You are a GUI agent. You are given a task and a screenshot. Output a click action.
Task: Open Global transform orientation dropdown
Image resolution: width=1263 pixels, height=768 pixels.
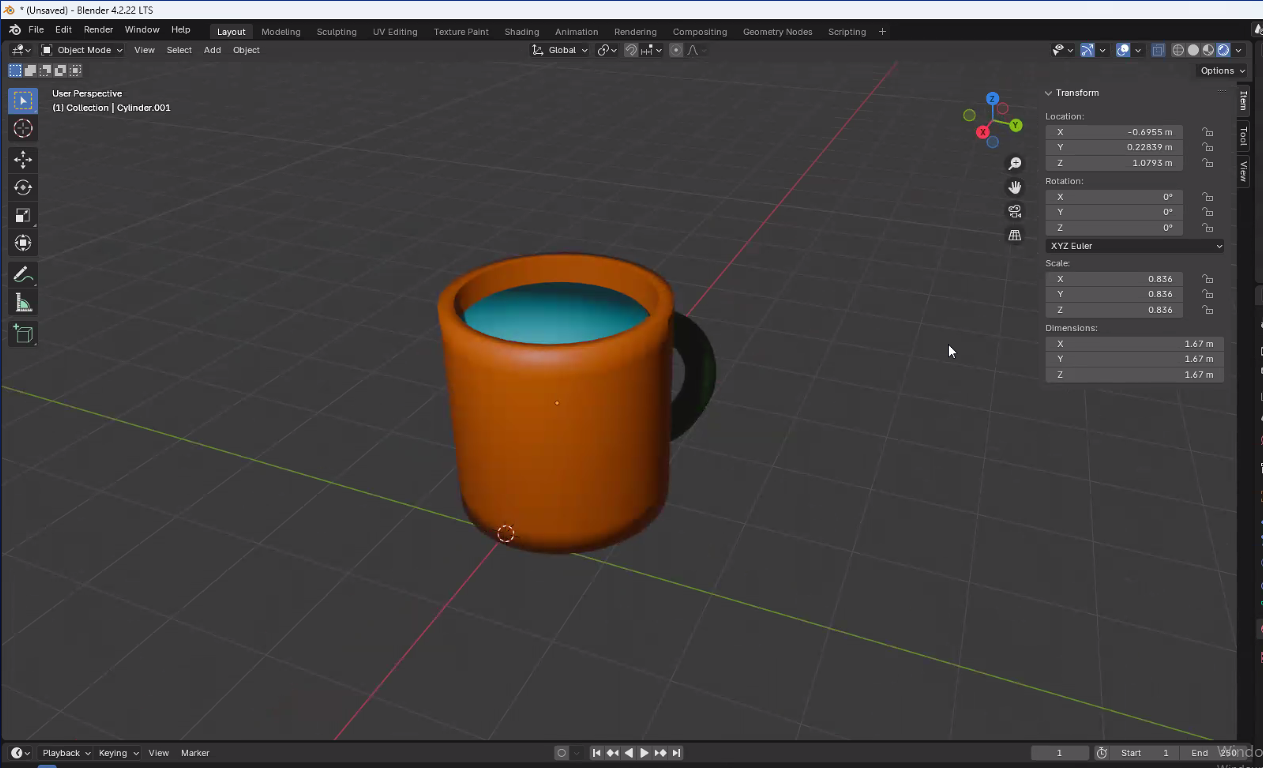560,50
